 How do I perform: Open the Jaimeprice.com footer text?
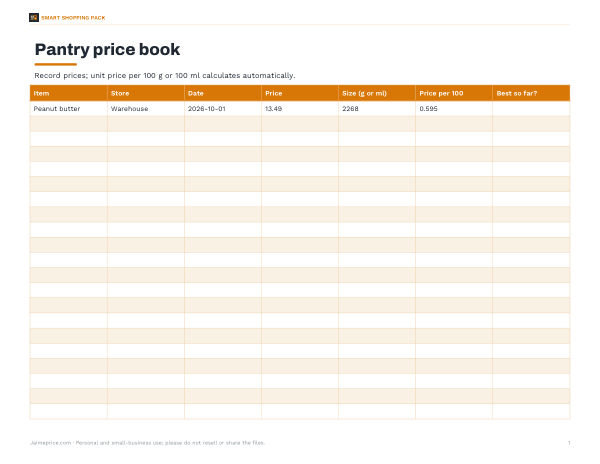(147, 443)
